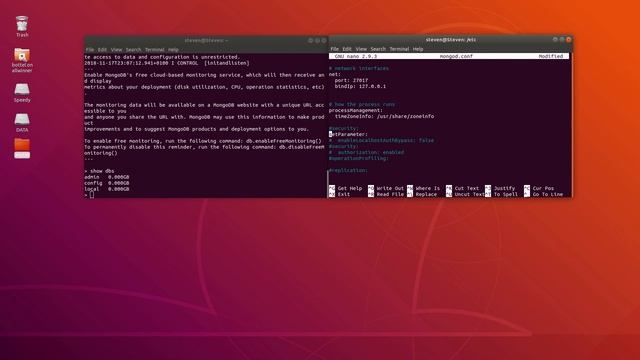Click the 'config 0.000GB' row
Viewport: 640px width, 360px height.
click(107, 183)
